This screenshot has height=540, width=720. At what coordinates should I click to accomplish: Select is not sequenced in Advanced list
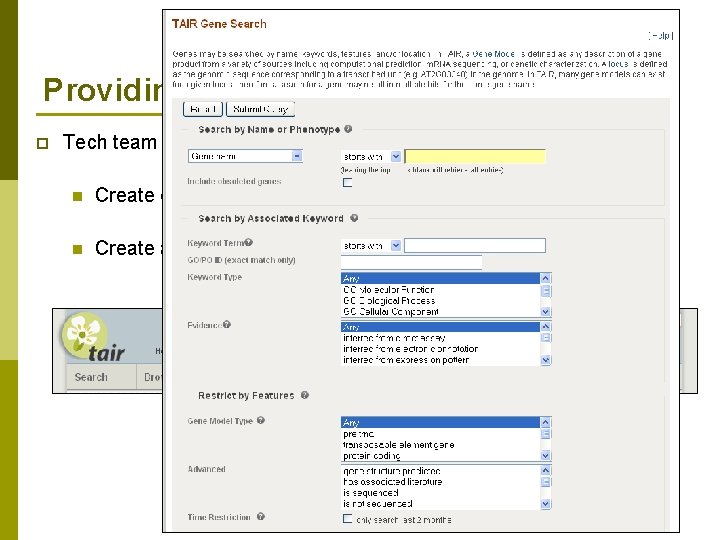point(440,504)
